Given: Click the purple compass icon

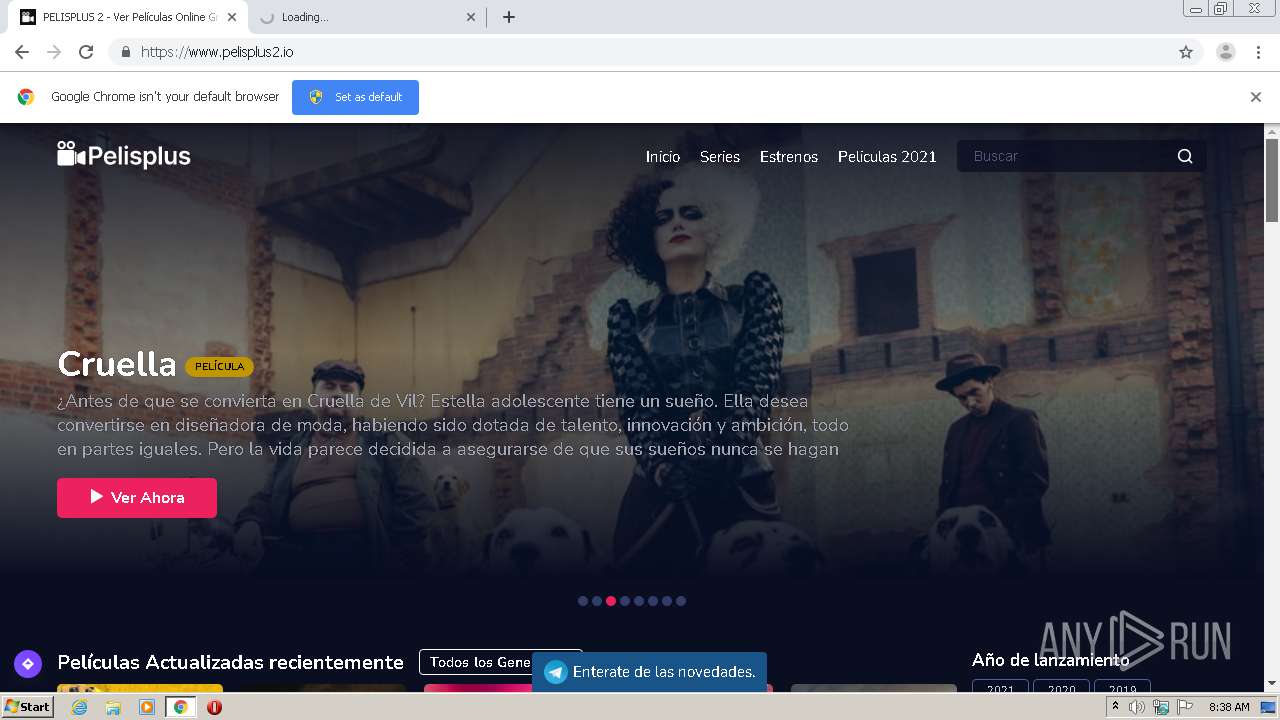Looking at the screenshot, I should click(x=27, y=663).
